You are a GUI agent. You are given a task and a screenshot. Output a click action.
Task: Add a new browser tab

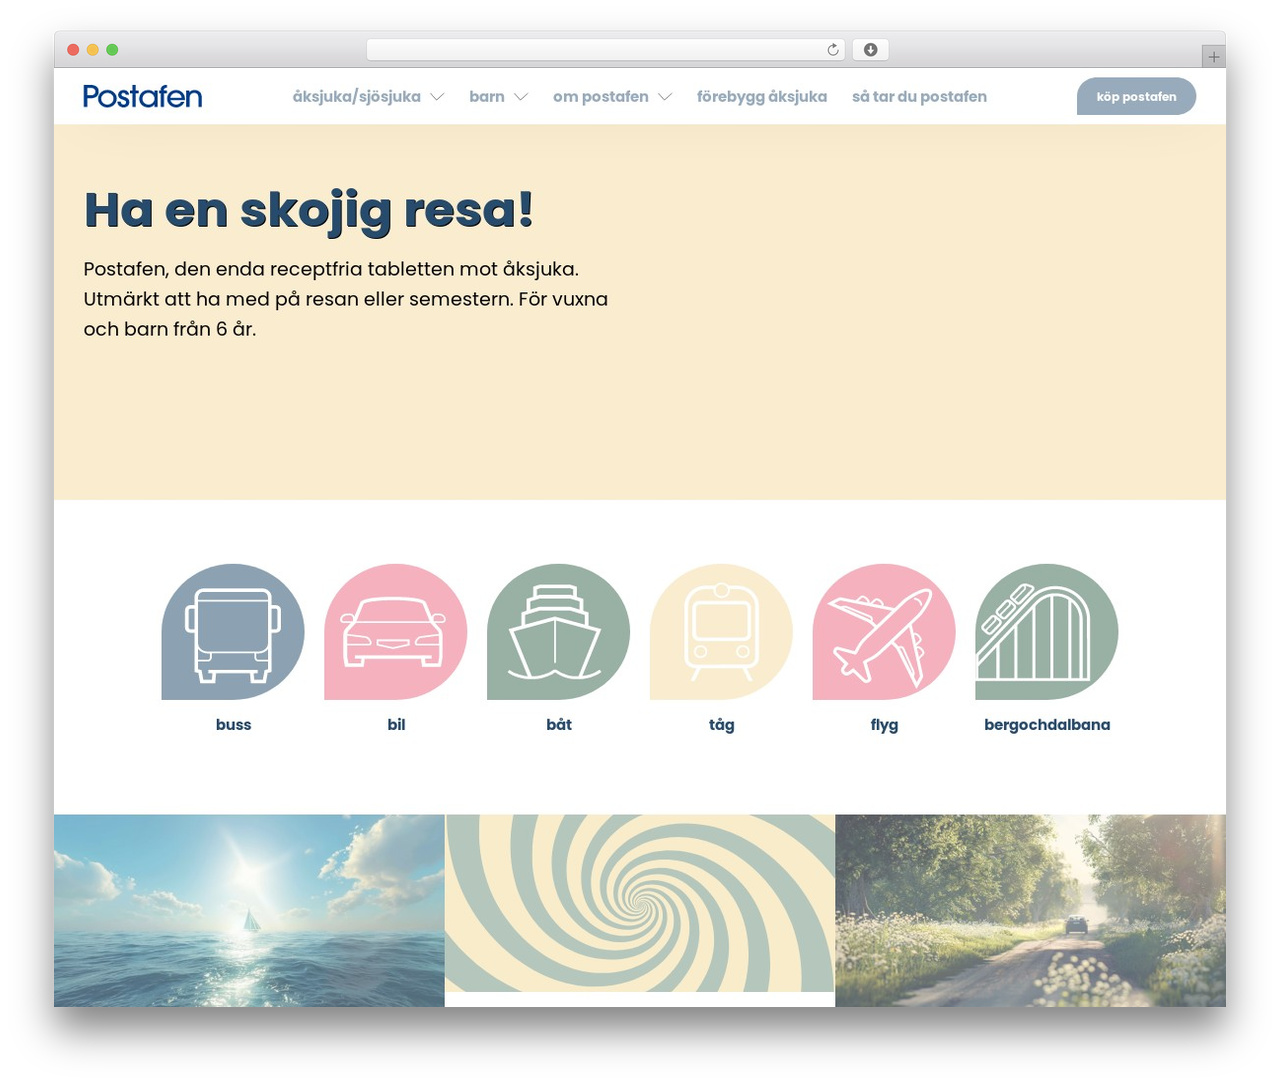pos(1214,57)
